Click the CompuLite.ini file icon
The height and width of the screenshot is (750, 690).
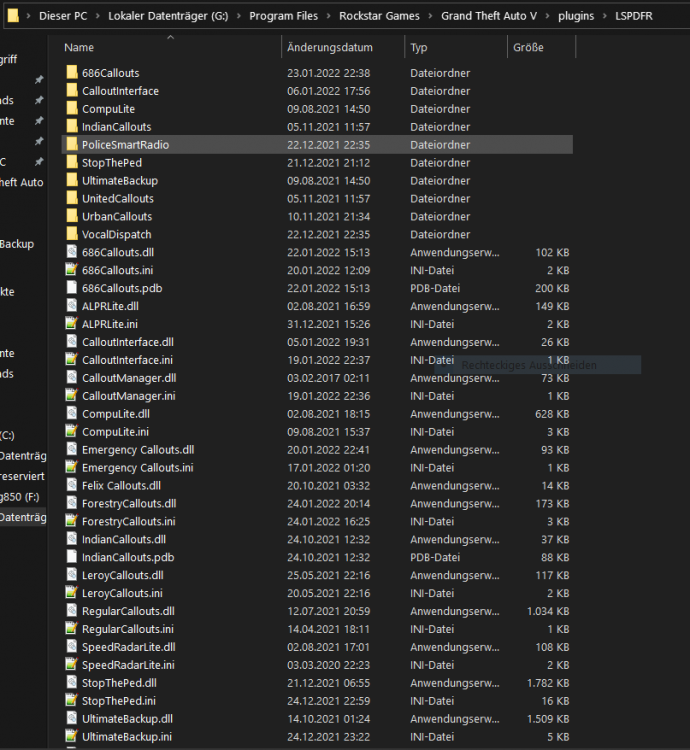(x=72, y=431)
